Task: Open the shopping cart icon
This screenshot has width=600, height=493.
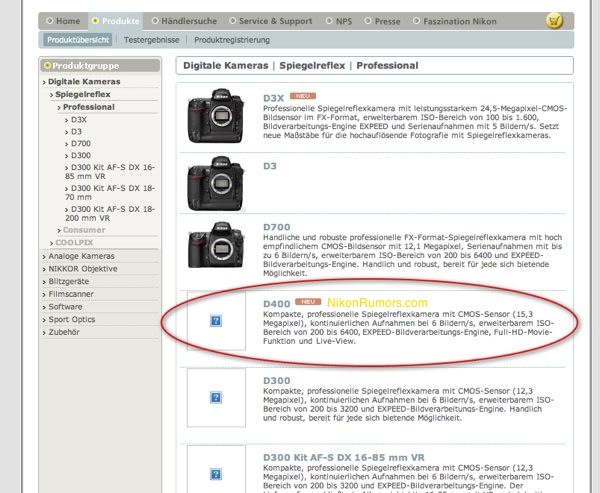Action: click(554, 21)
